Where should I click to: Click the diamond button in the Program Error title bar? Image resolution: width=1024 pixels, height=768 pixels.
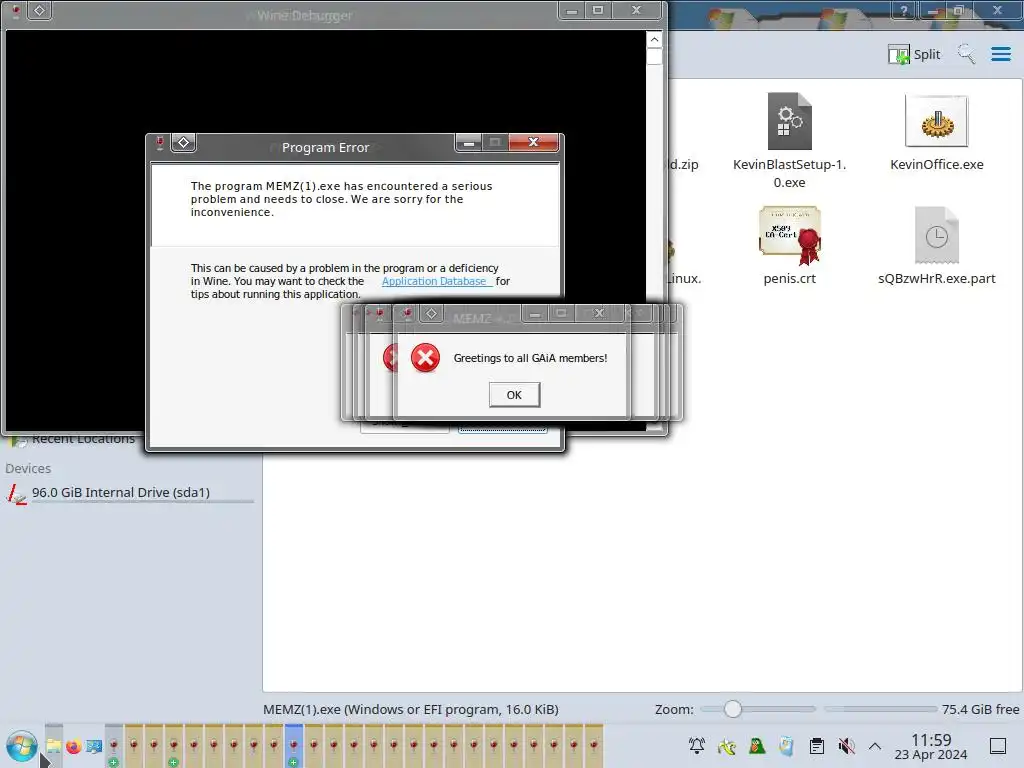click(184, 142)
